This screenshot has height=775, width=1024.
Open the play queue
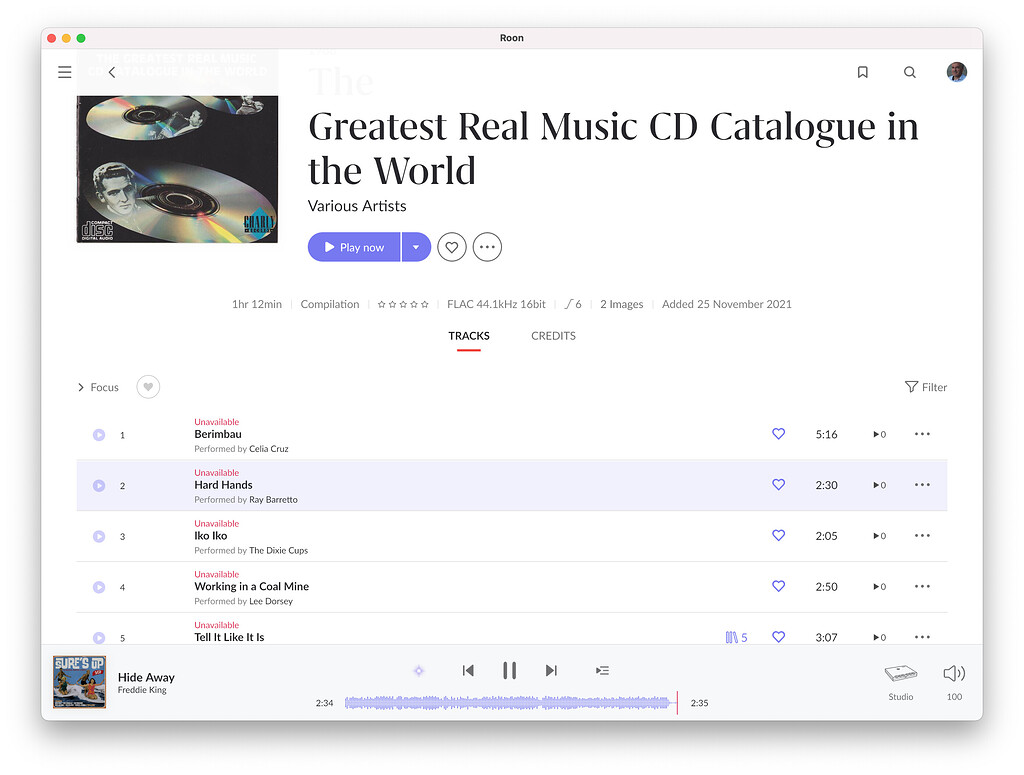pyautogui.click(x=602, y=670)
